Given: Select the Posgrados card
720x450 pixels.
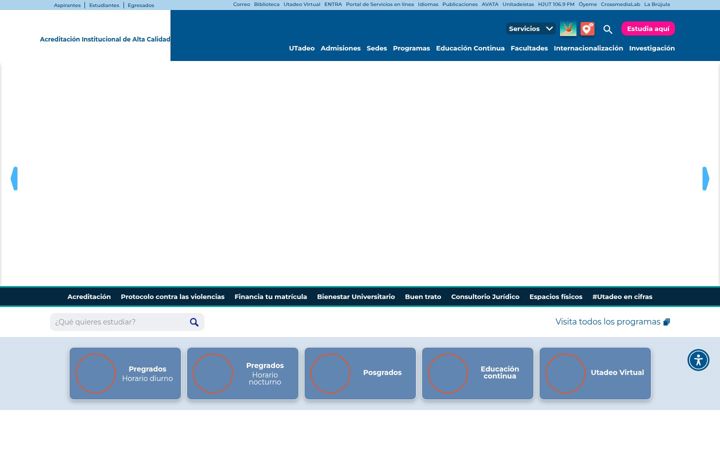Looking at the screenshot, I should coord(360,373).
